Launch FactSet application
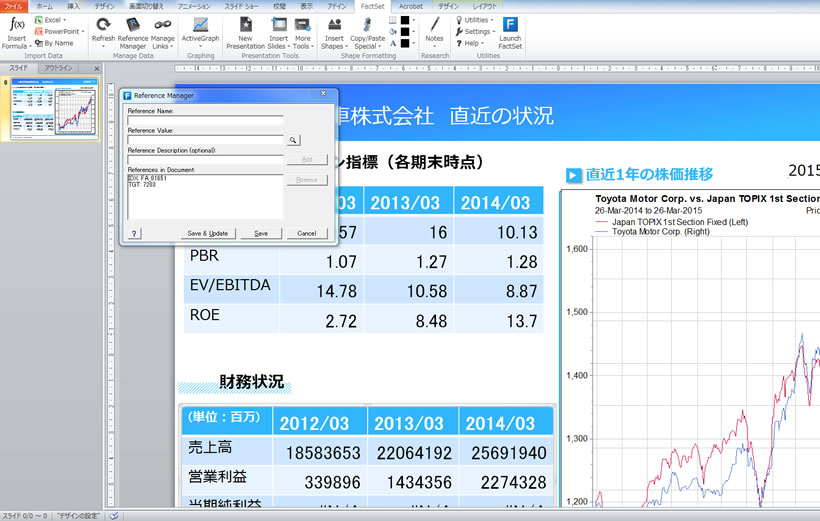Image resolution: width=820 pixels, height=521 pixels. [x=510, y=32]
